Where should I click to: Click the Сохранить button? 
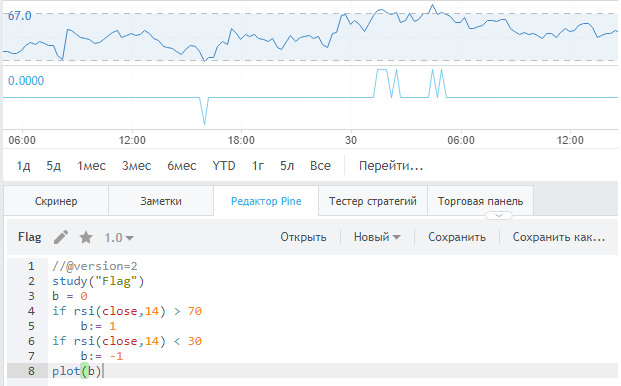click(457, 237)
